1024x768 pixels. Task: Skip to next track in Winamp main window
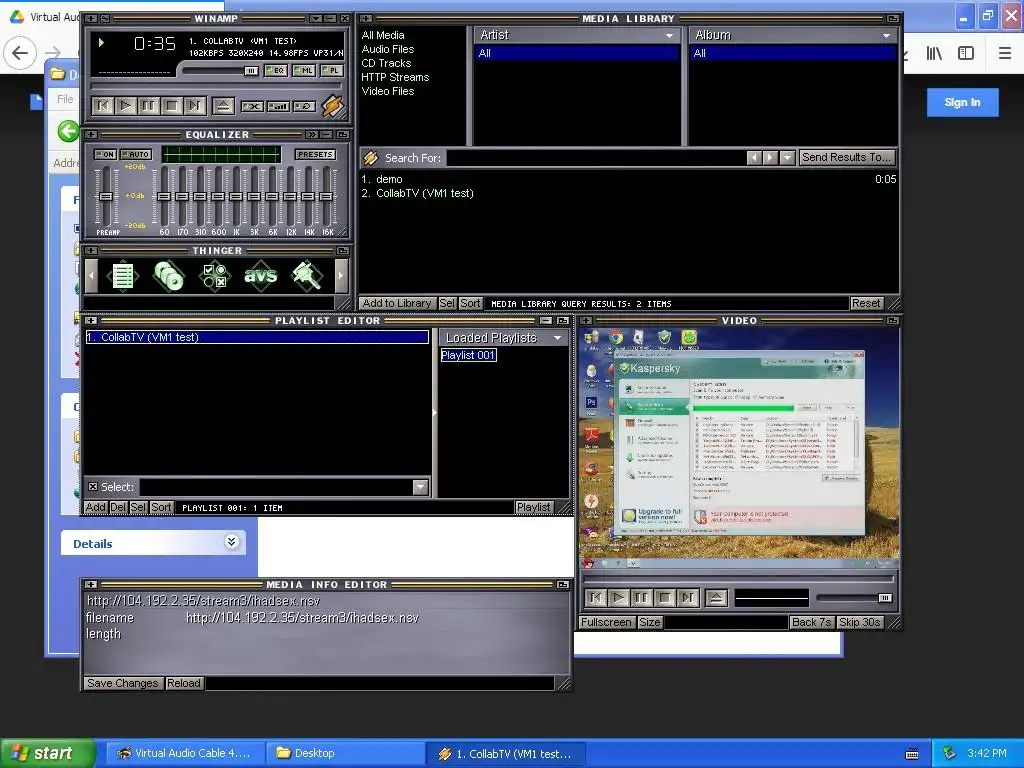click(x=195, y=106)
